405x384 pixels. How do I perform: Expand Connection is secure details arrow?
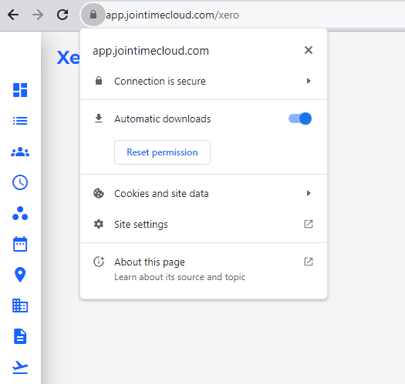click(x=308, y=81)
